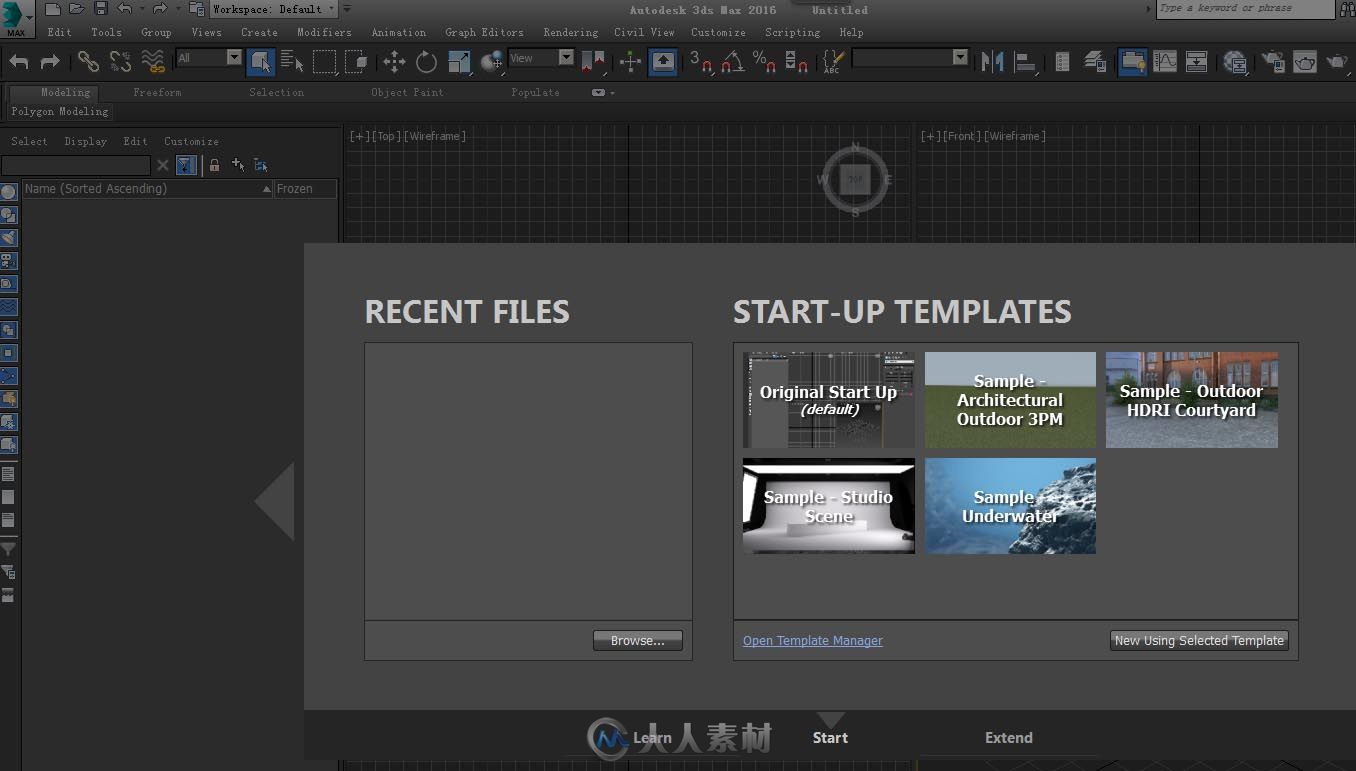Toggle Keyboard Shortcut Override
Screen dimensions: 1356x771
click(x=663, y=62)
